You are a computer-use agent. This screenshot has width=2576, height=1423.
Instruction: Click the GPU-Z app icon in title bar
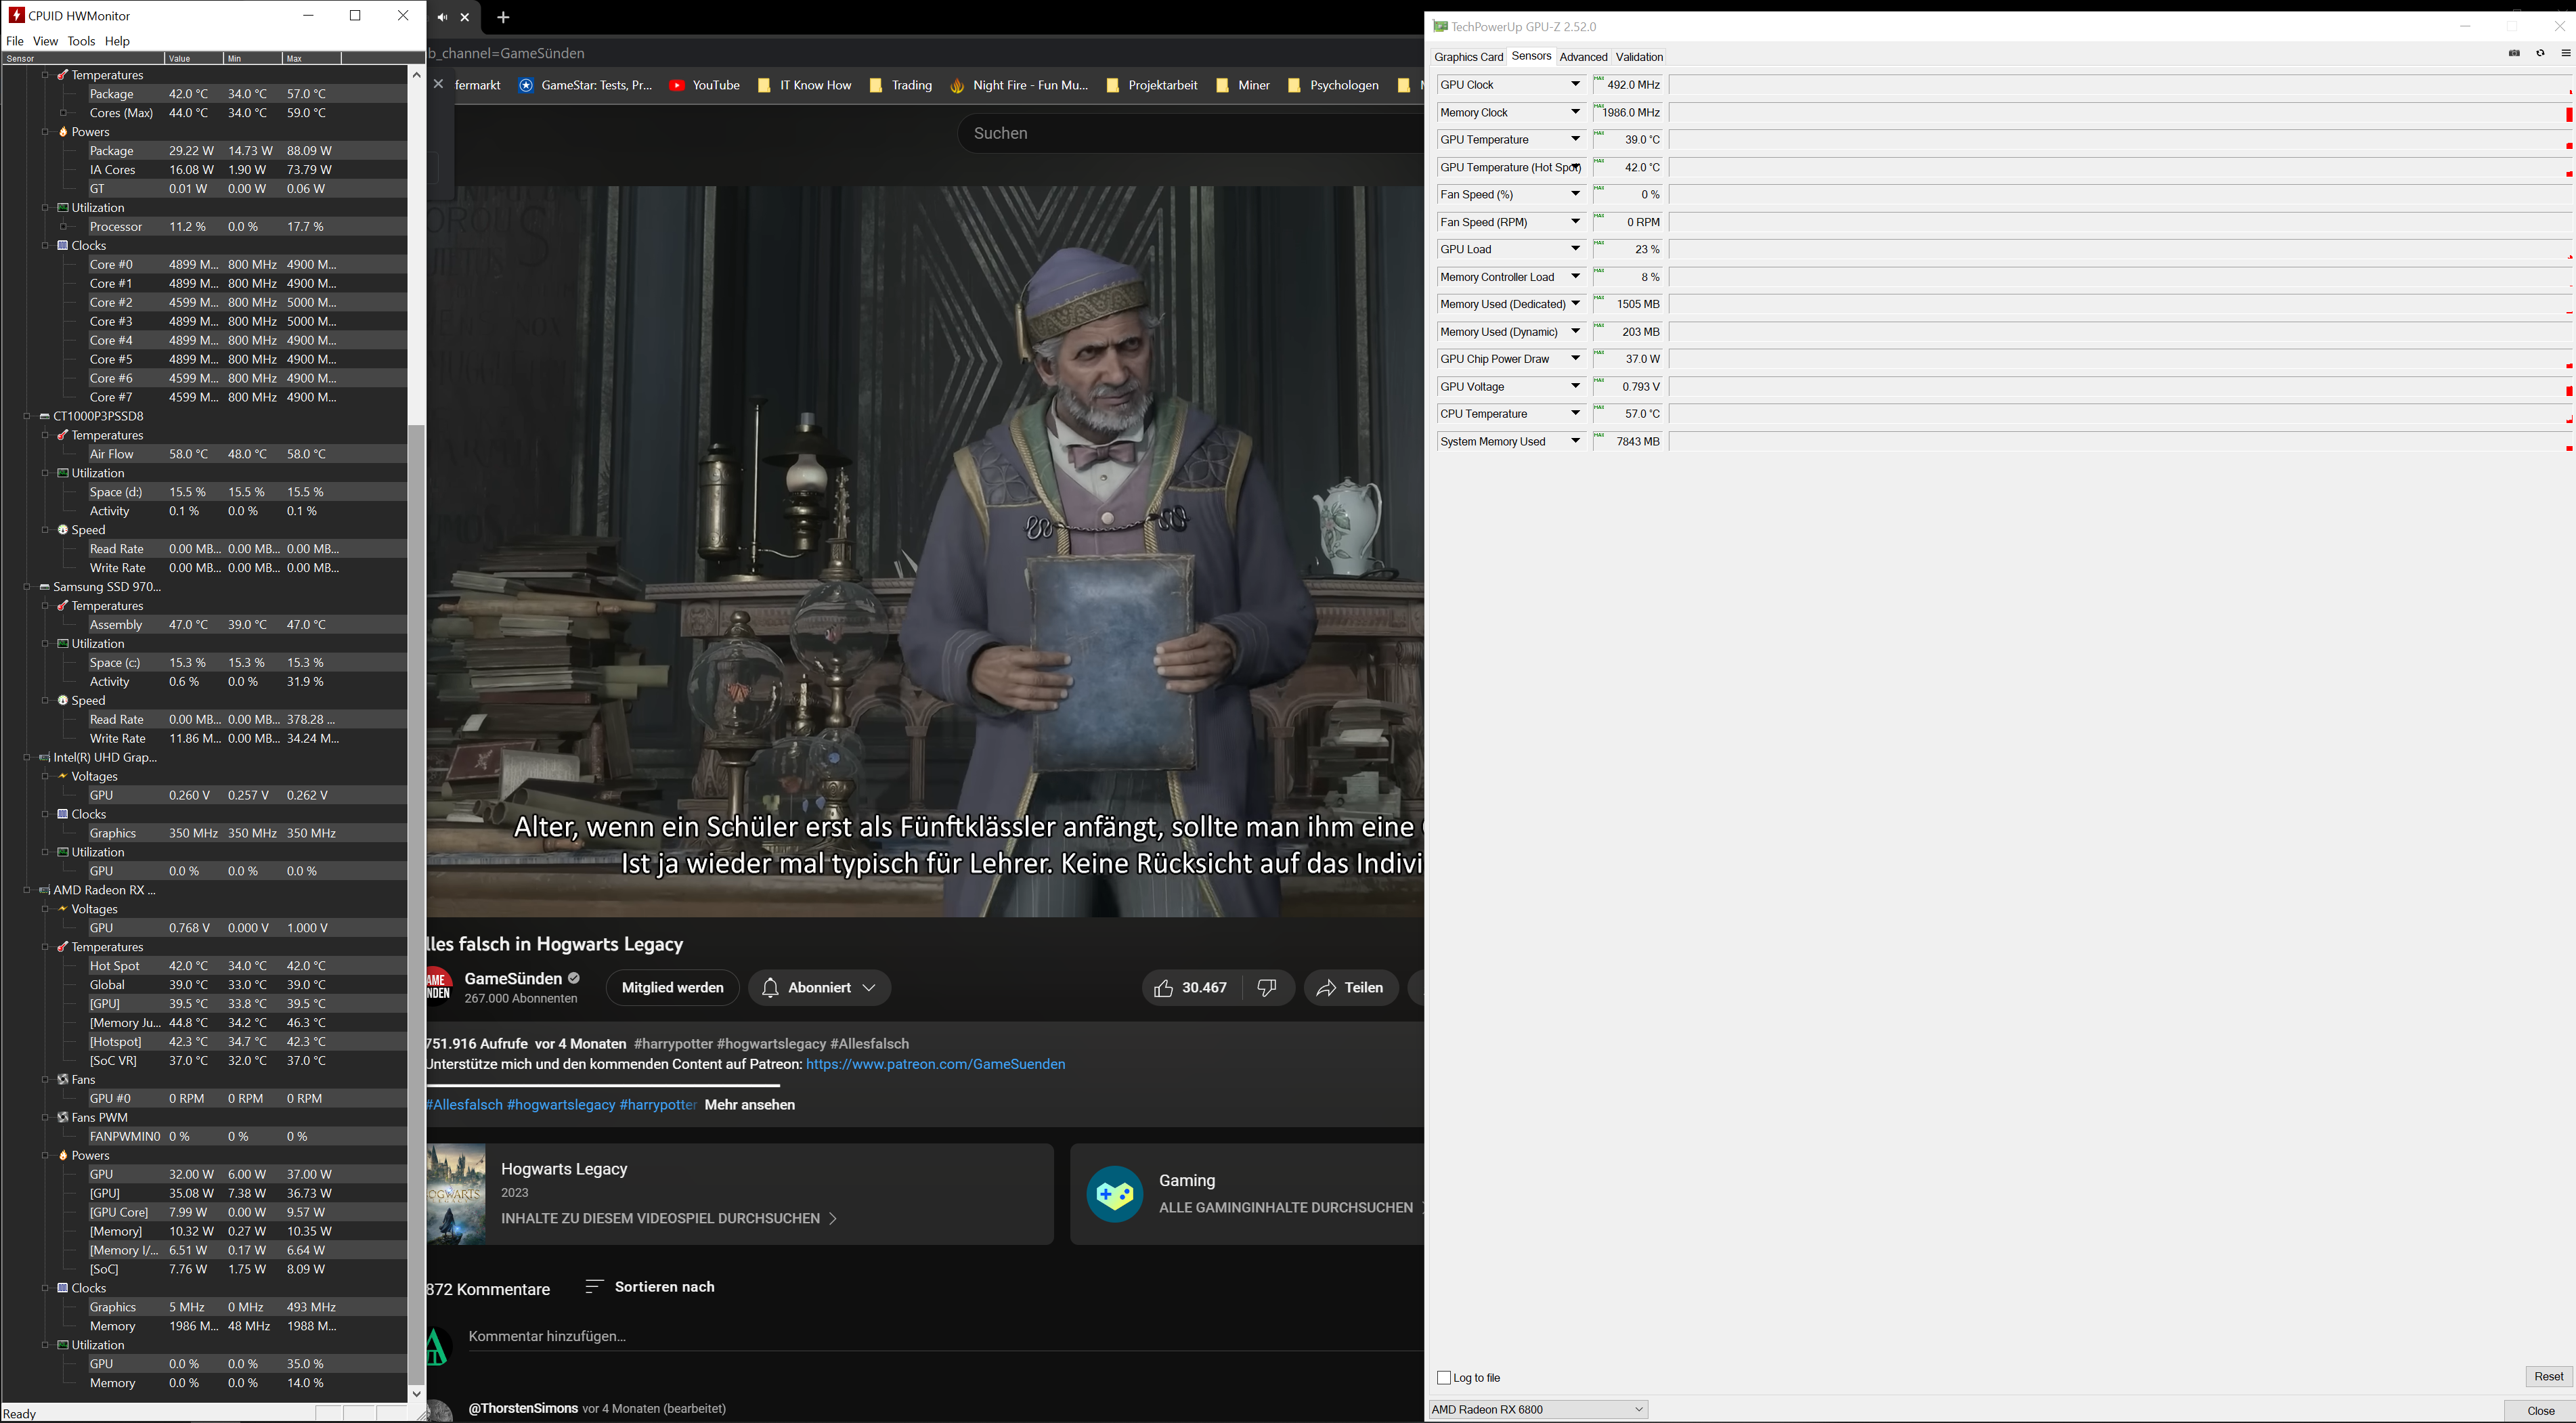(x=1440, y=27)
